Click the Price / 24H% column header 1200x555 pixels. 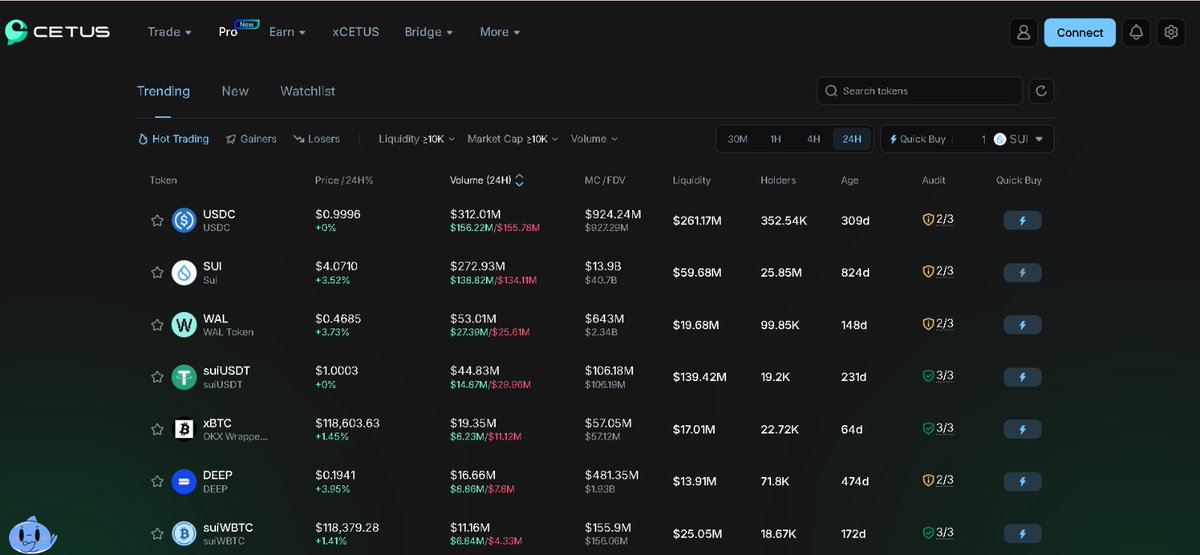(344, 181)
